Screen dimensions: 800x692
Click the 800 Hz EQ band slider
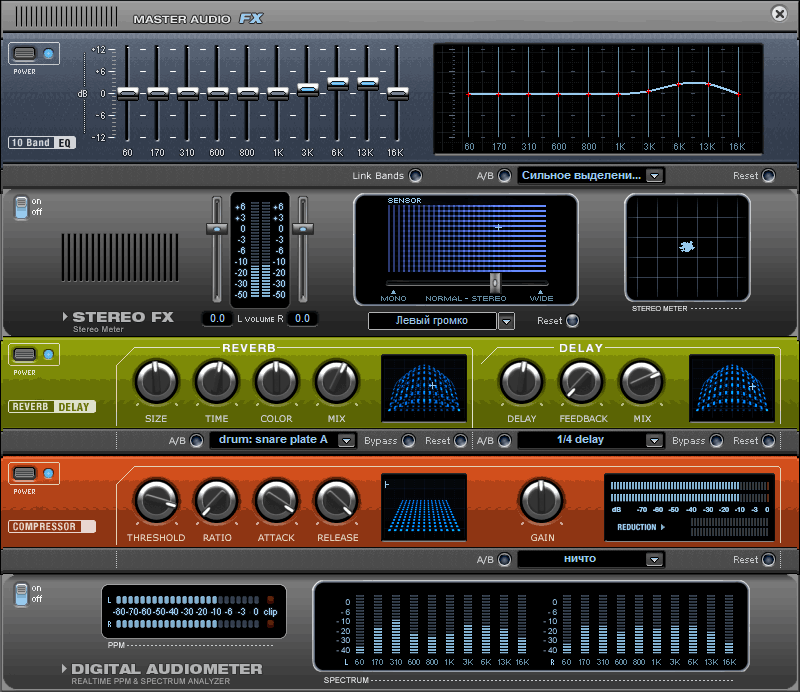coord(248,94)
